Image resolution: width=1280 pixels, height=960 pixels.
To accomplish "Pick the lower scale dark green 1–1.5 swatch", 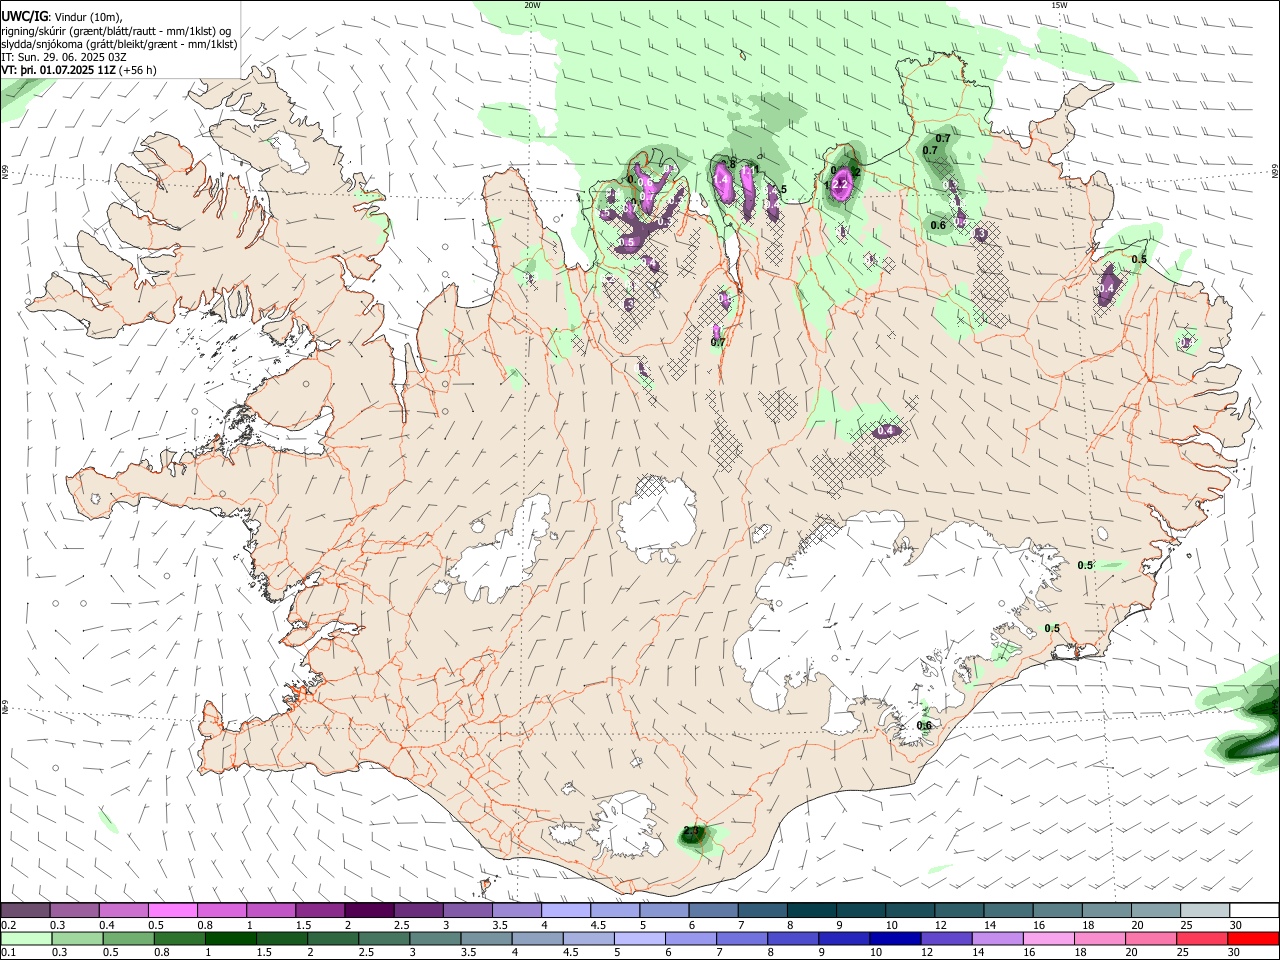I will coord(230,938).
